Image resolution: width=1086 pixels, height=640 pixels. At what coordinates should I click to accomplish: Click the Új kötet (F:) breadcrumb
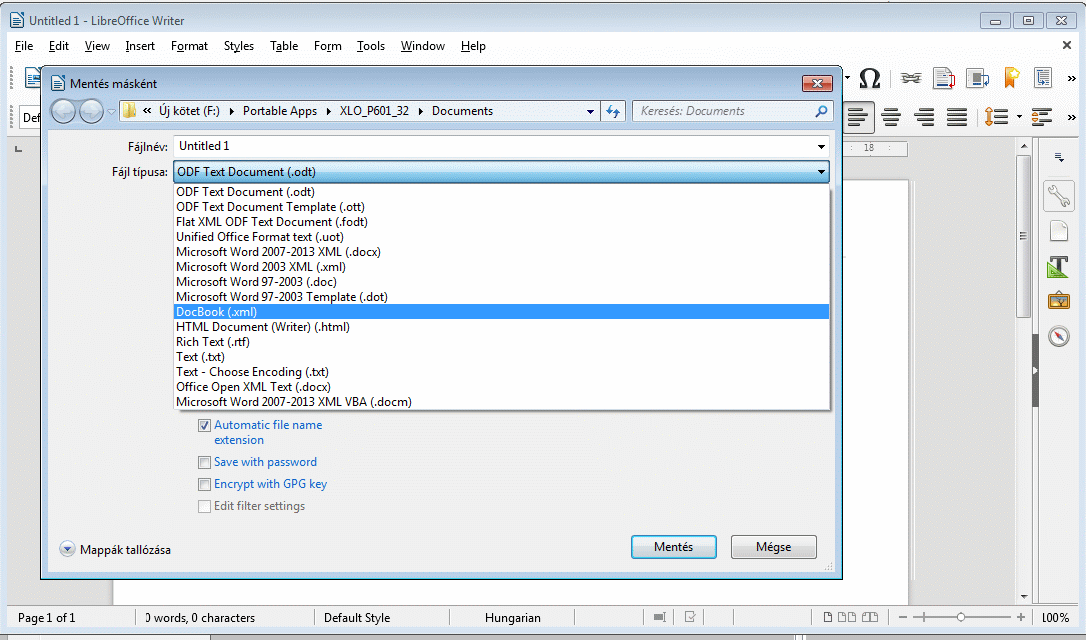pyautogui.click(x=189, y=111)
